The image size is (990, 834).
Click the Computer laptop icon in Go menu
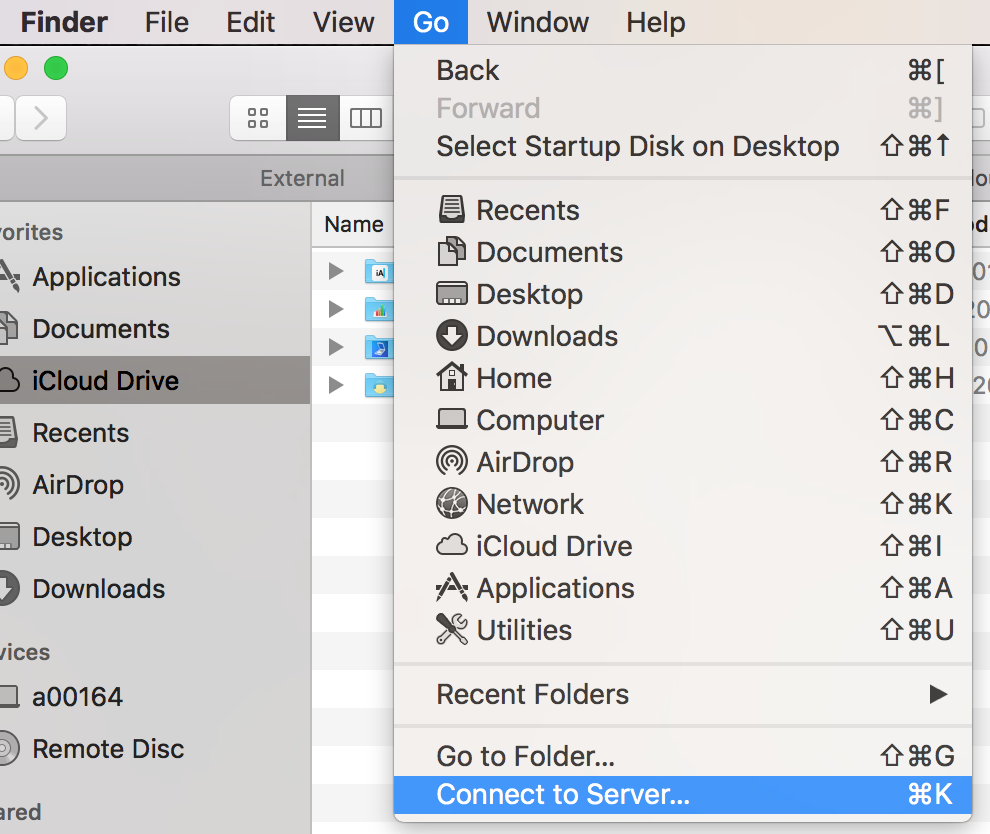tap(451, 419)
